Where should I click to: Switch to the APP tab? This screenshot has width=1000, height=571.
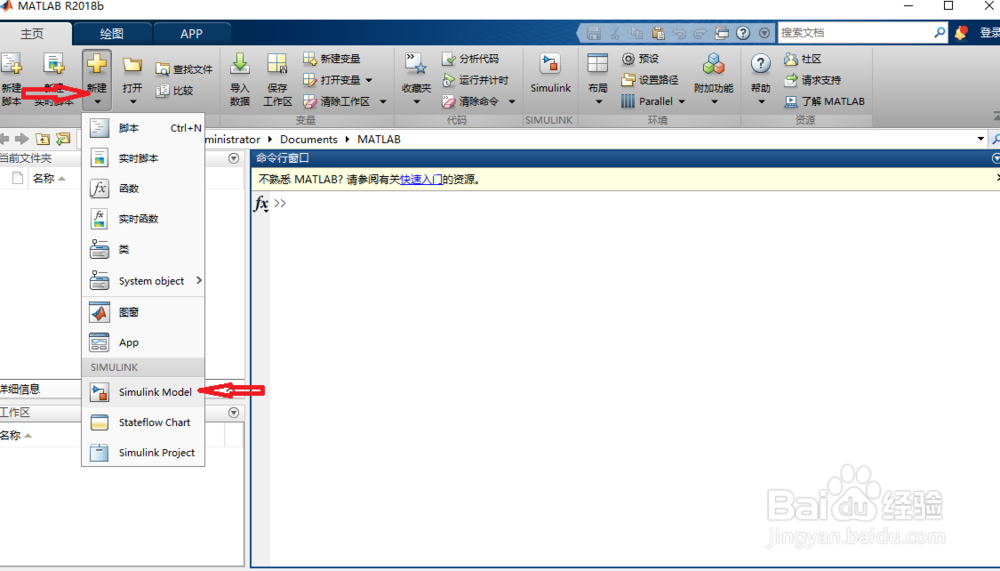(191, 34)
